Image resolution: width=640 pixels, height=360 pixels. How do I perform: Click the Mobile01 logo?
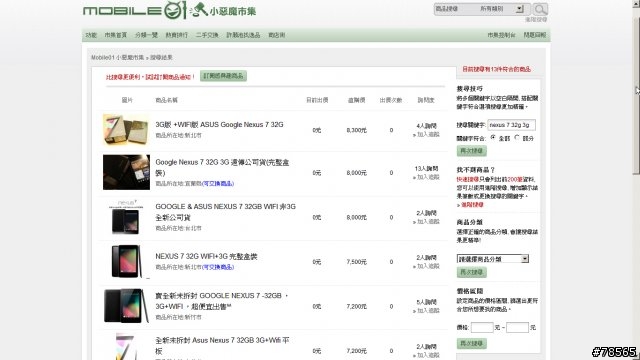click(135, 10)
